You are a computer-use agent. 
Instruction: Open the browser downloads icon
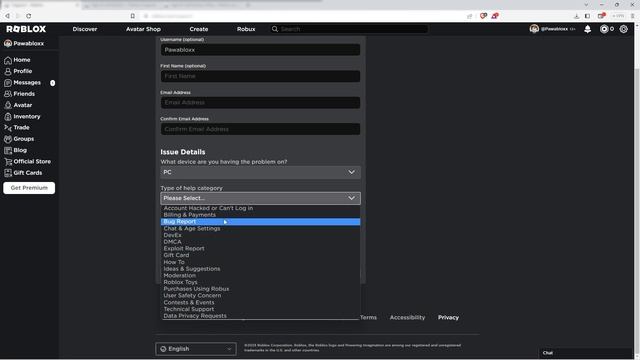(x=576, y=16)
